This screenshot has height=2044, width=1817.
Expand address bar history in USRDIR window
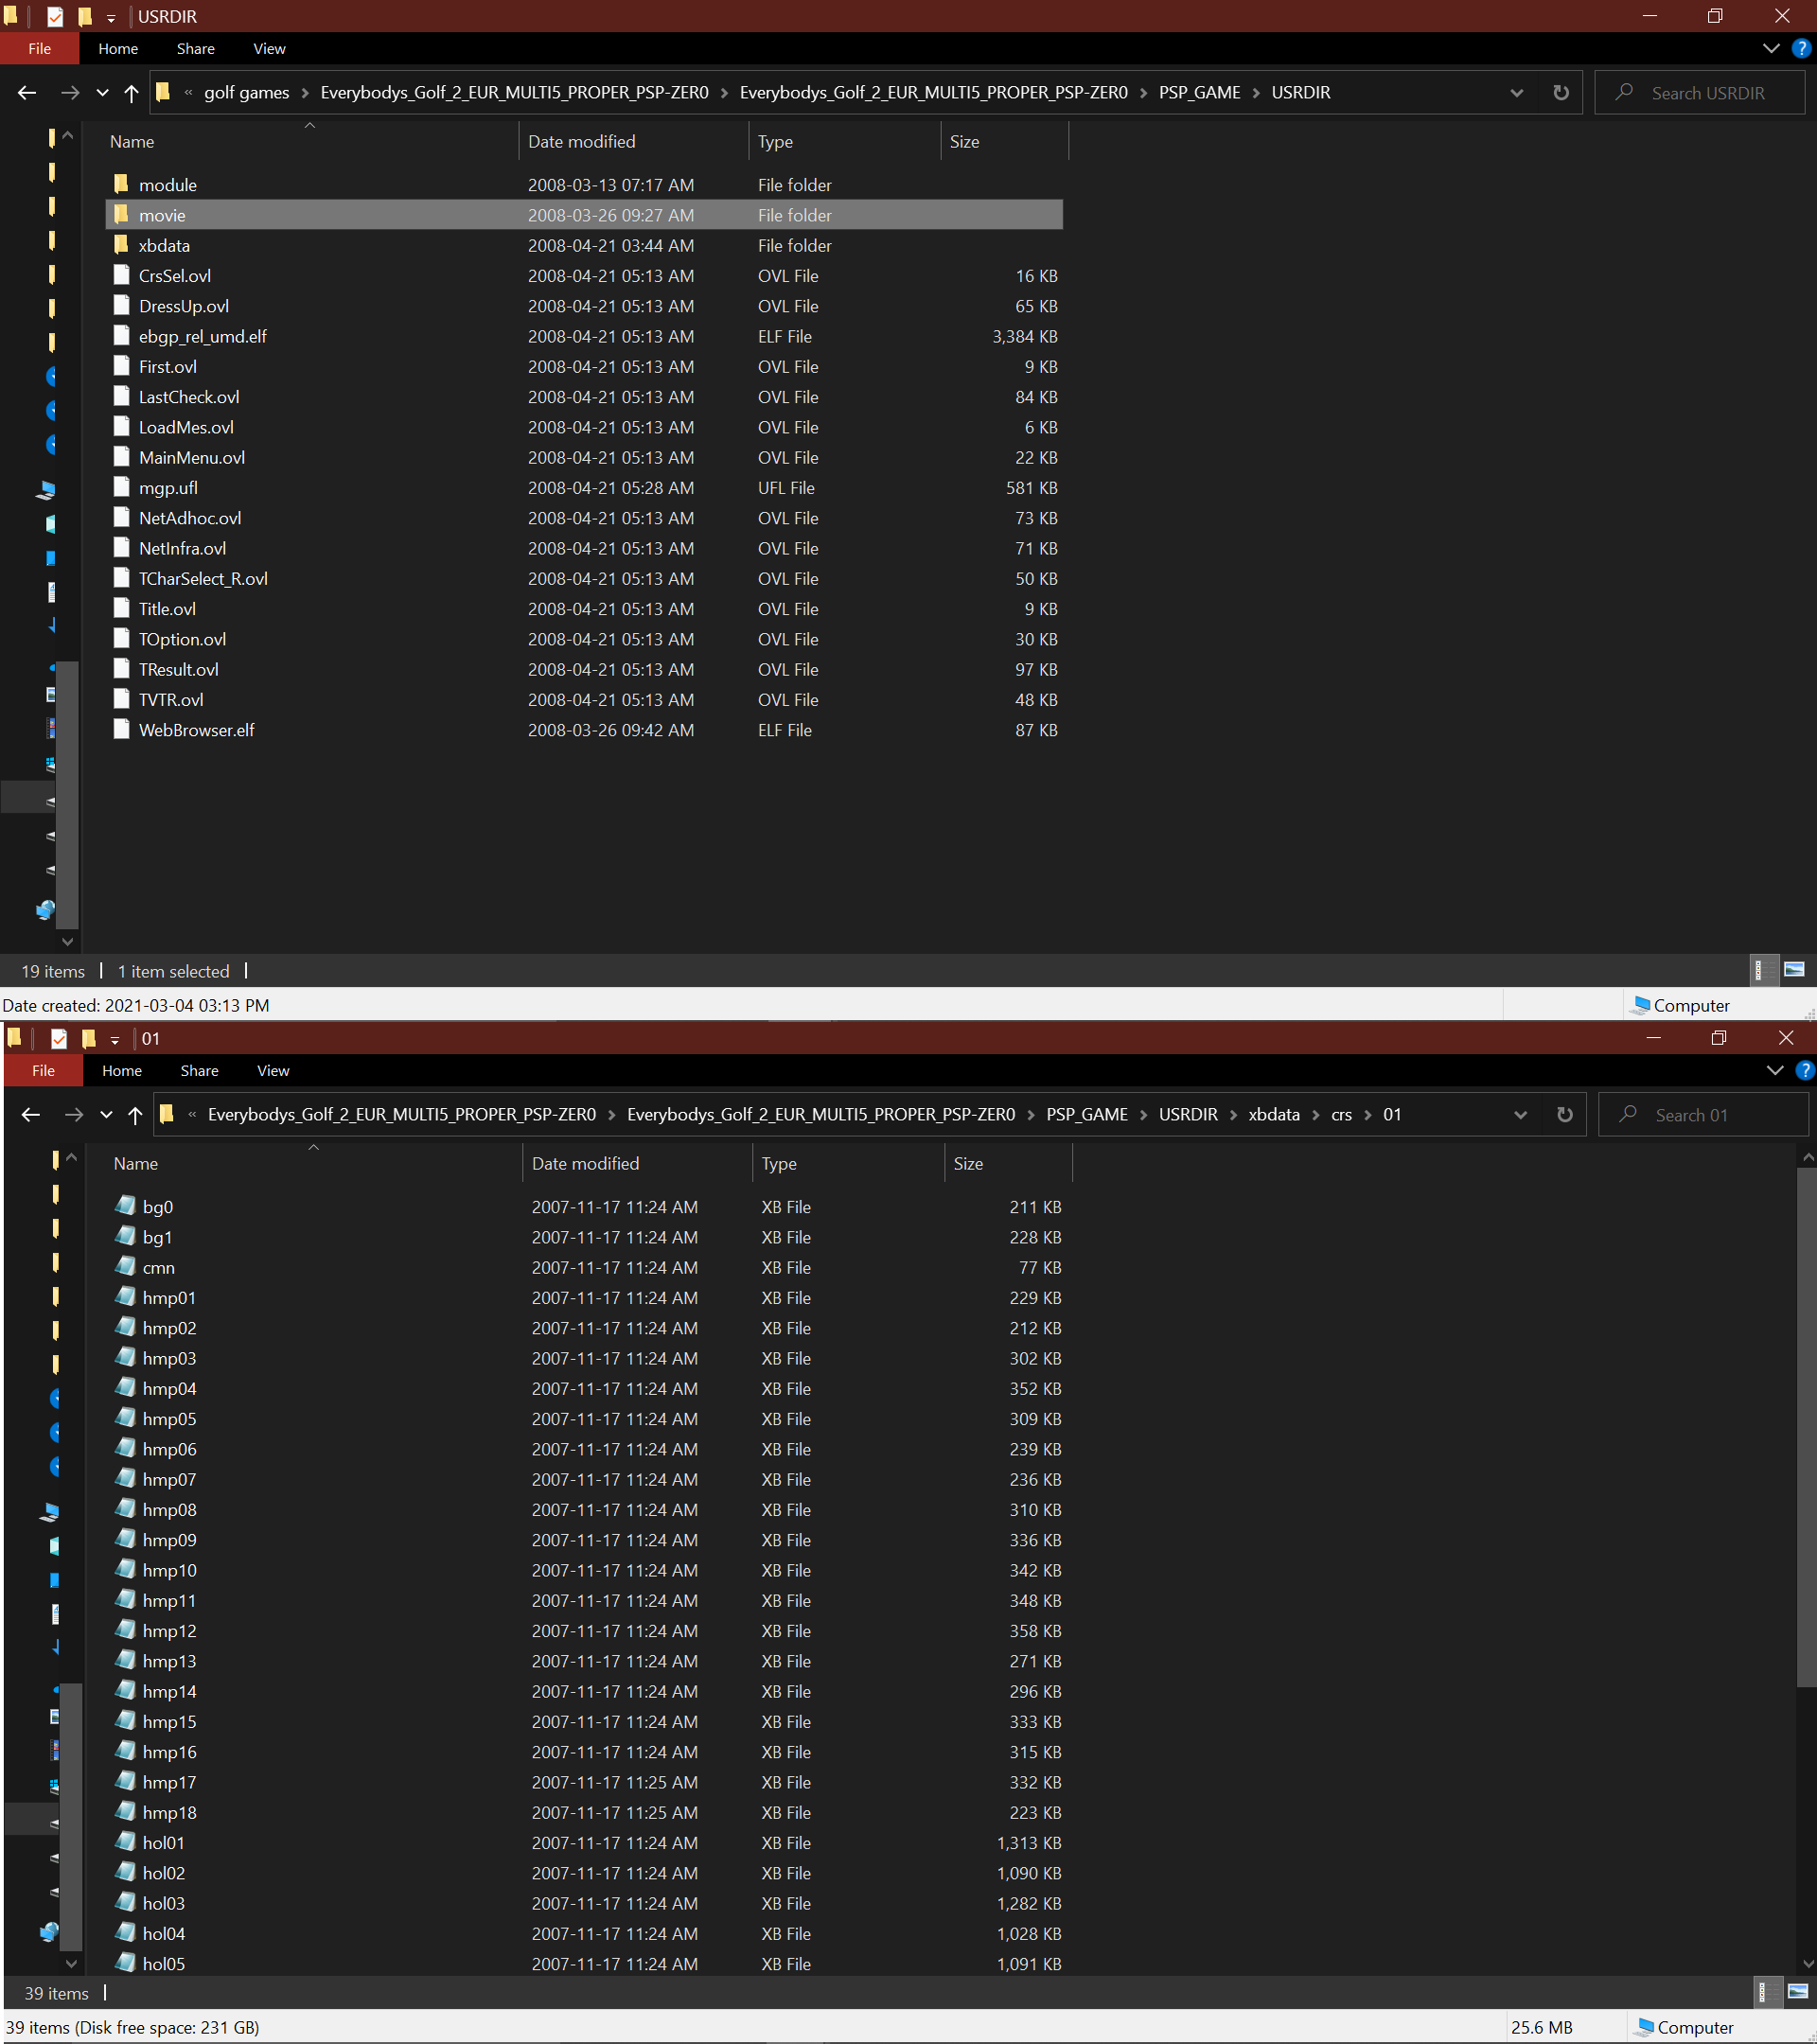click(x=1516, y=93)
